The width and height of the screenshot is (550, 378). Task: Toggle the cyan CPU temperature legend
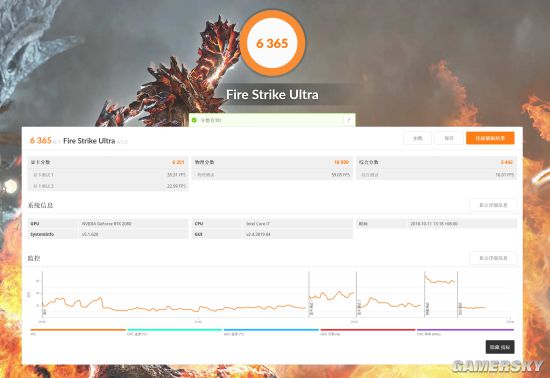(x=175, y=330)
